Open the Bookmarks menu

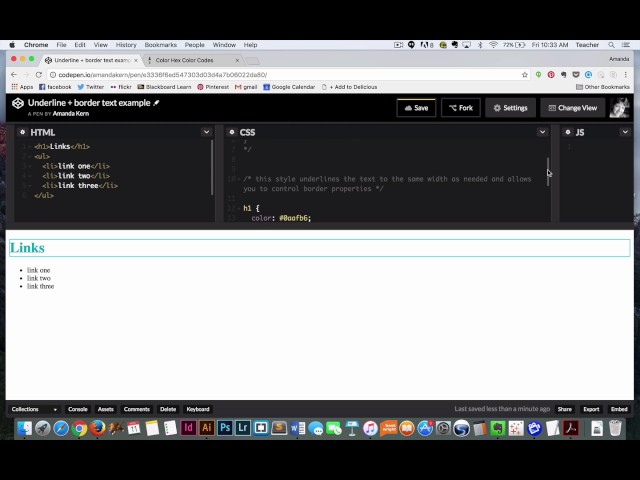click(x=161, y=45)
